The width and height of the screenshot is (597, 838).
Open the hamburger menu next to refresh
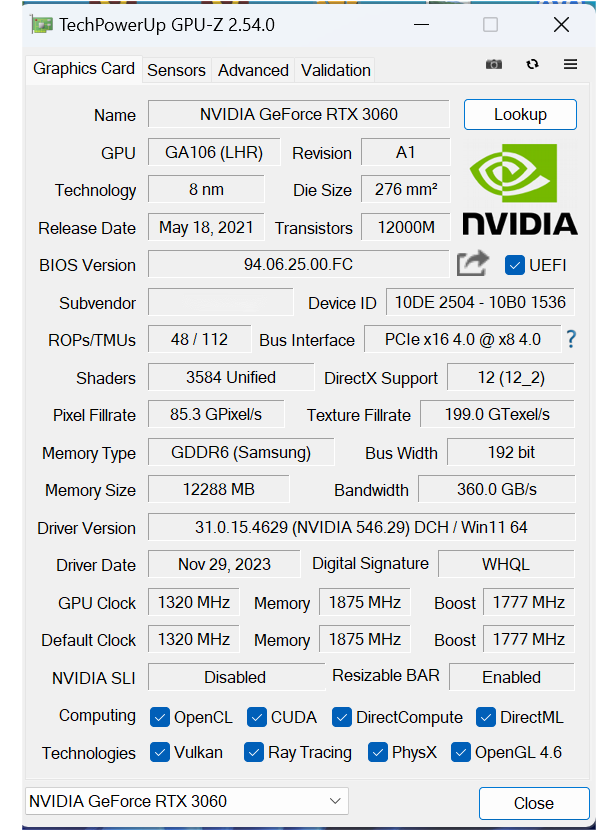(x=569, y=64)
